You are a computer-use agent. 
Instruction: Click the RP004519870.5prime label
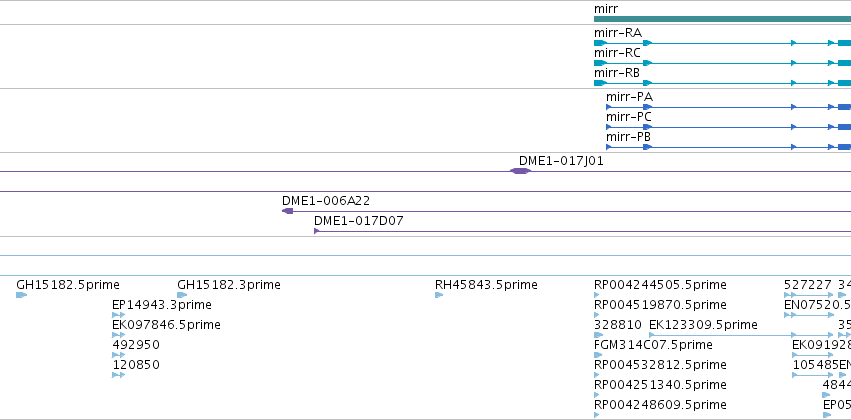(660, 305)
